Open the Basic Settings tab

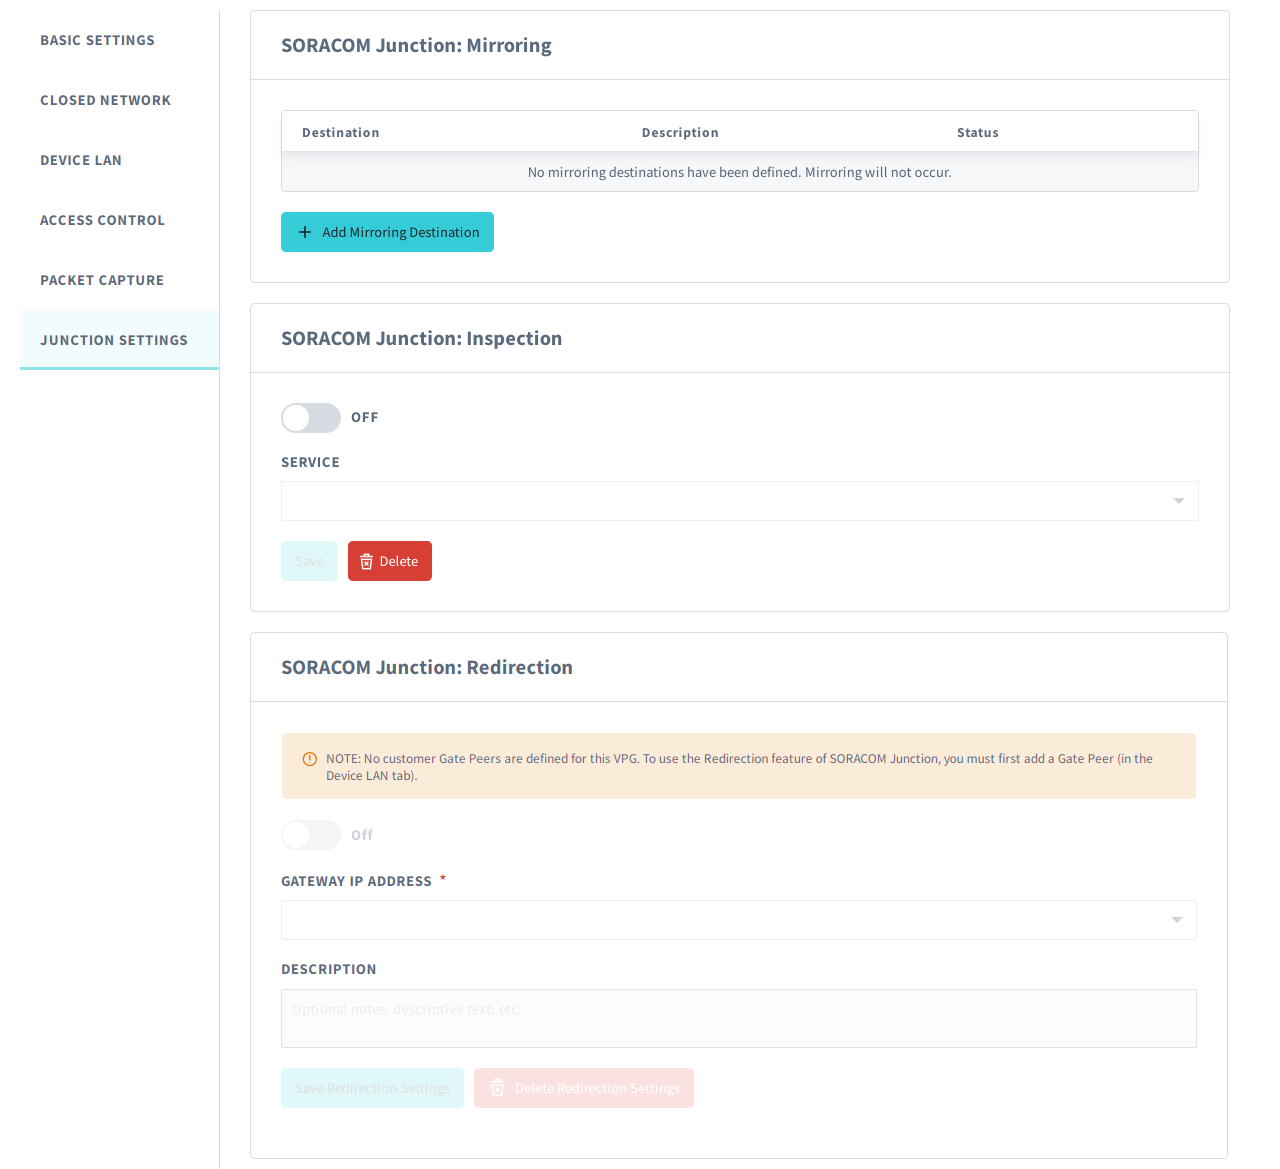click(98, 40)
